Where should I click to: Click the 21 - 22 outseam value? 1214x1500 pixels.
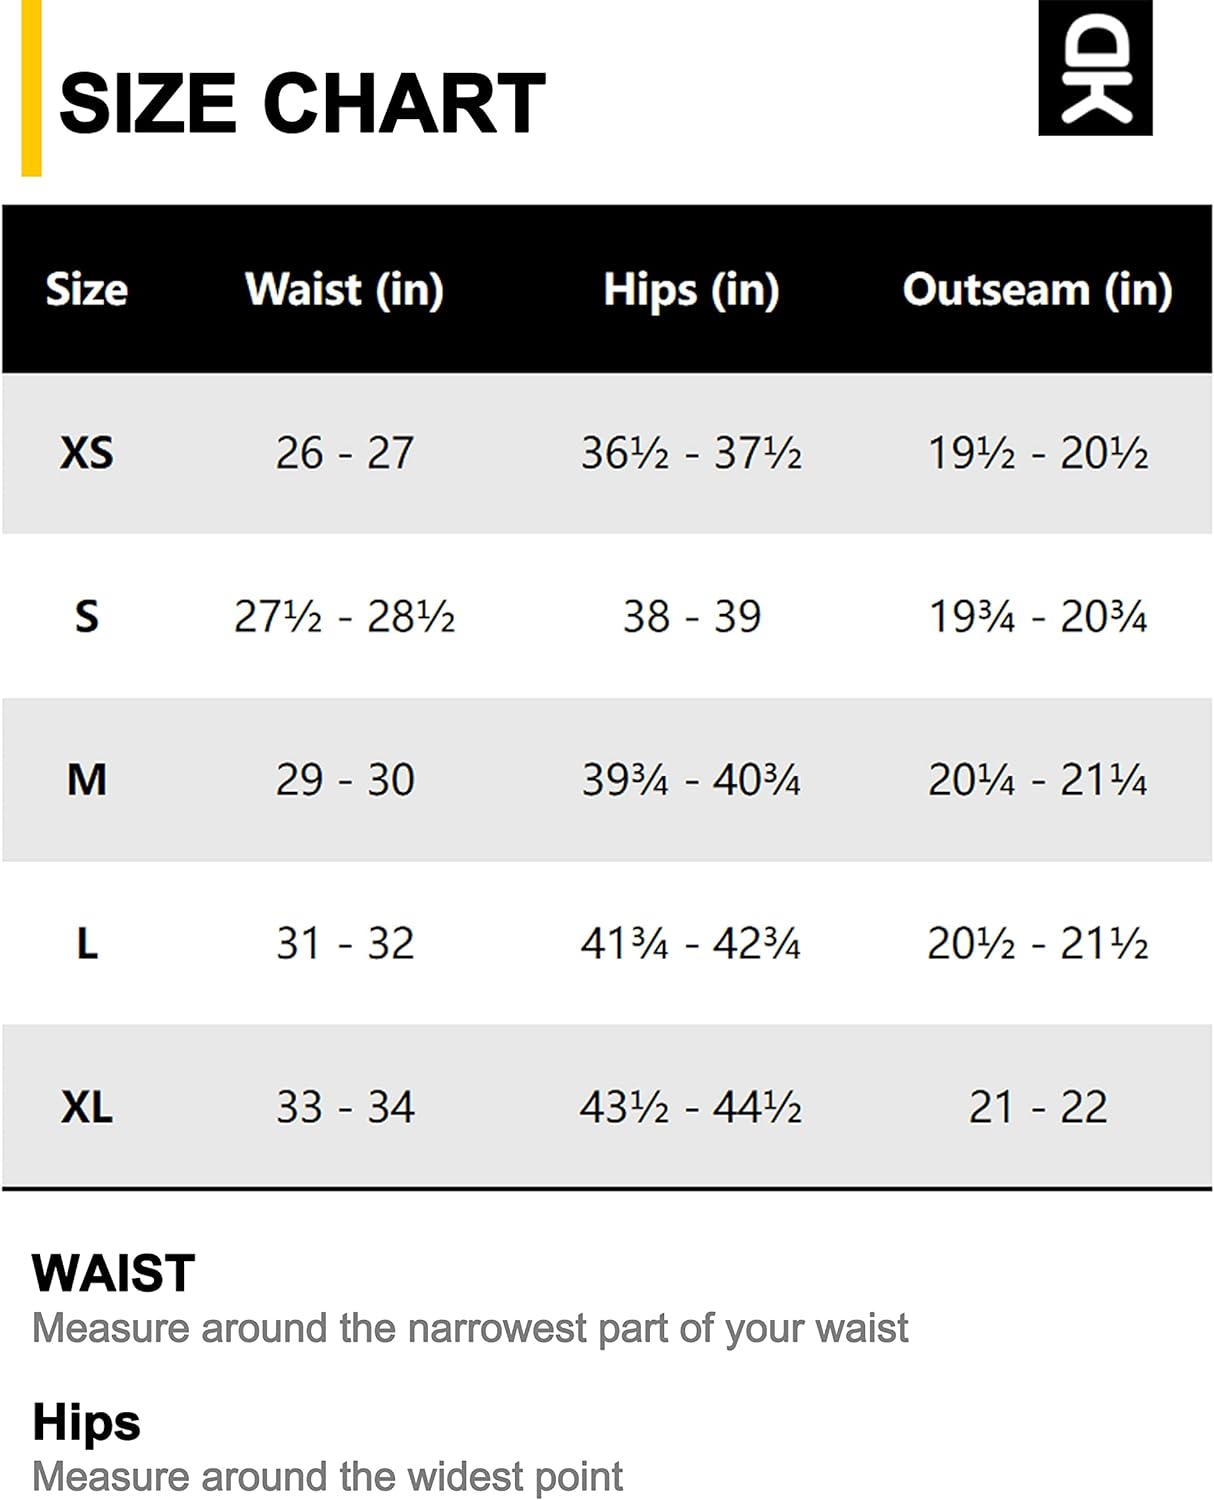(x=1037, y=1107)
